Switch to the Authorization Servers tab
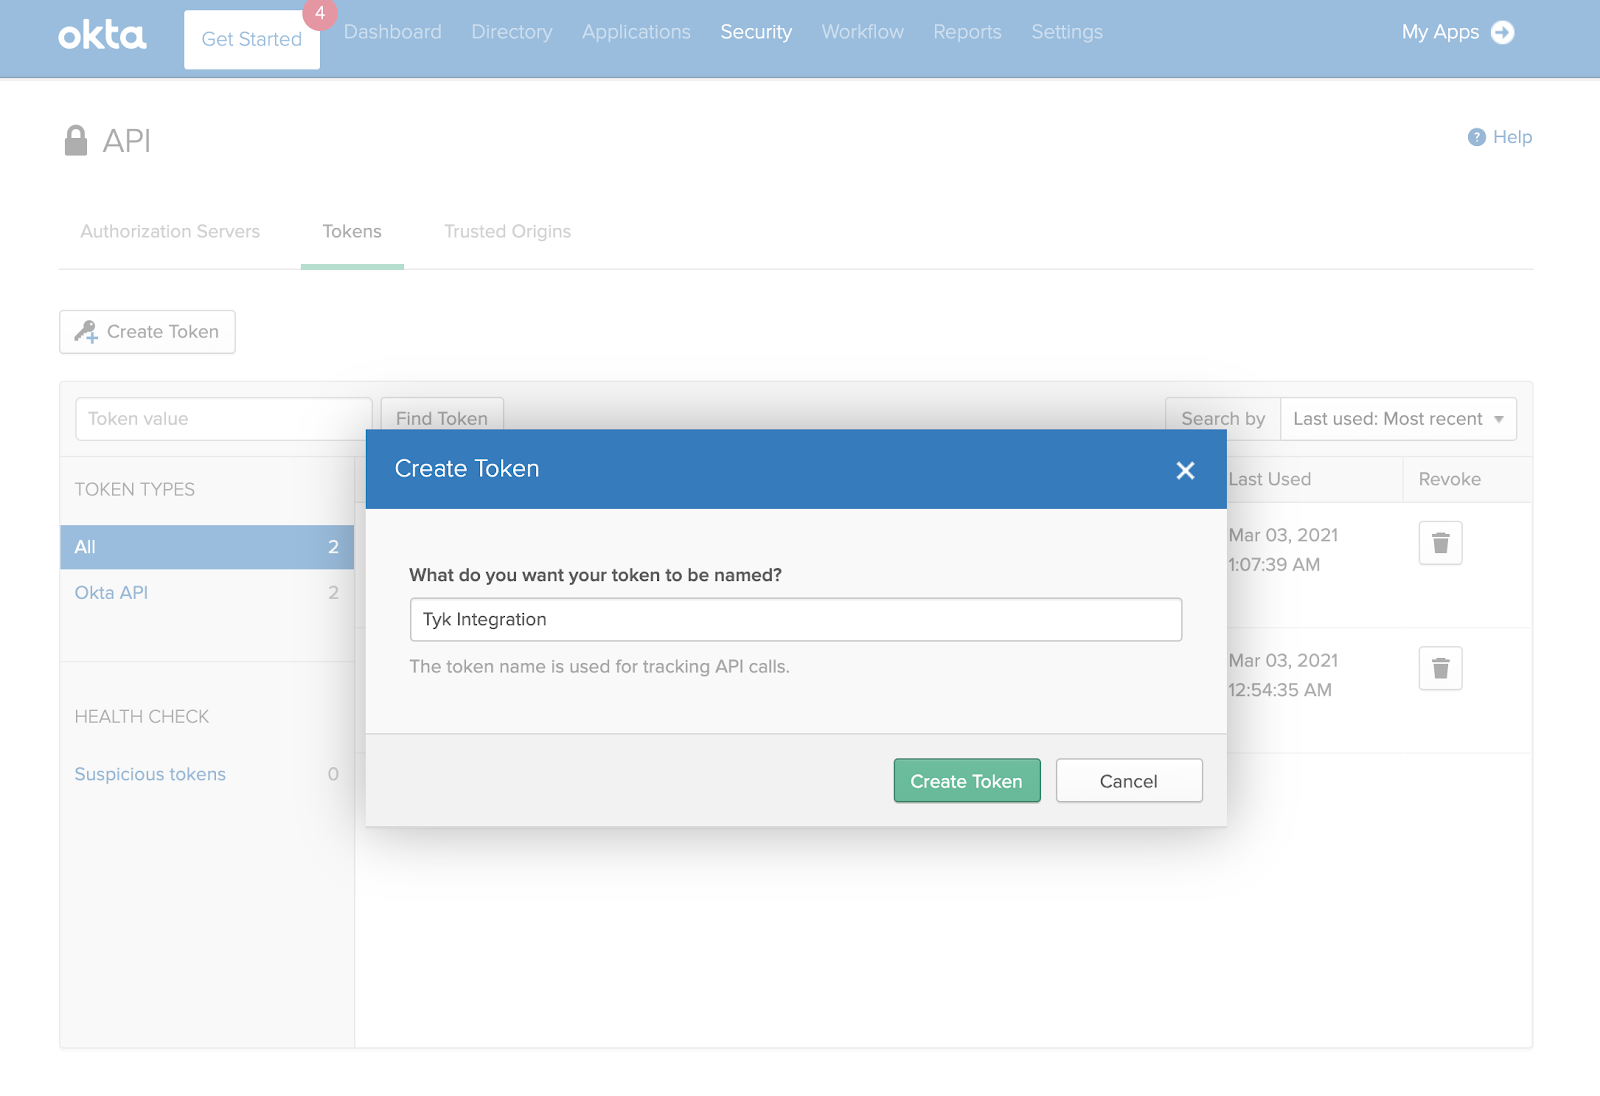 [x=170, y=232]
